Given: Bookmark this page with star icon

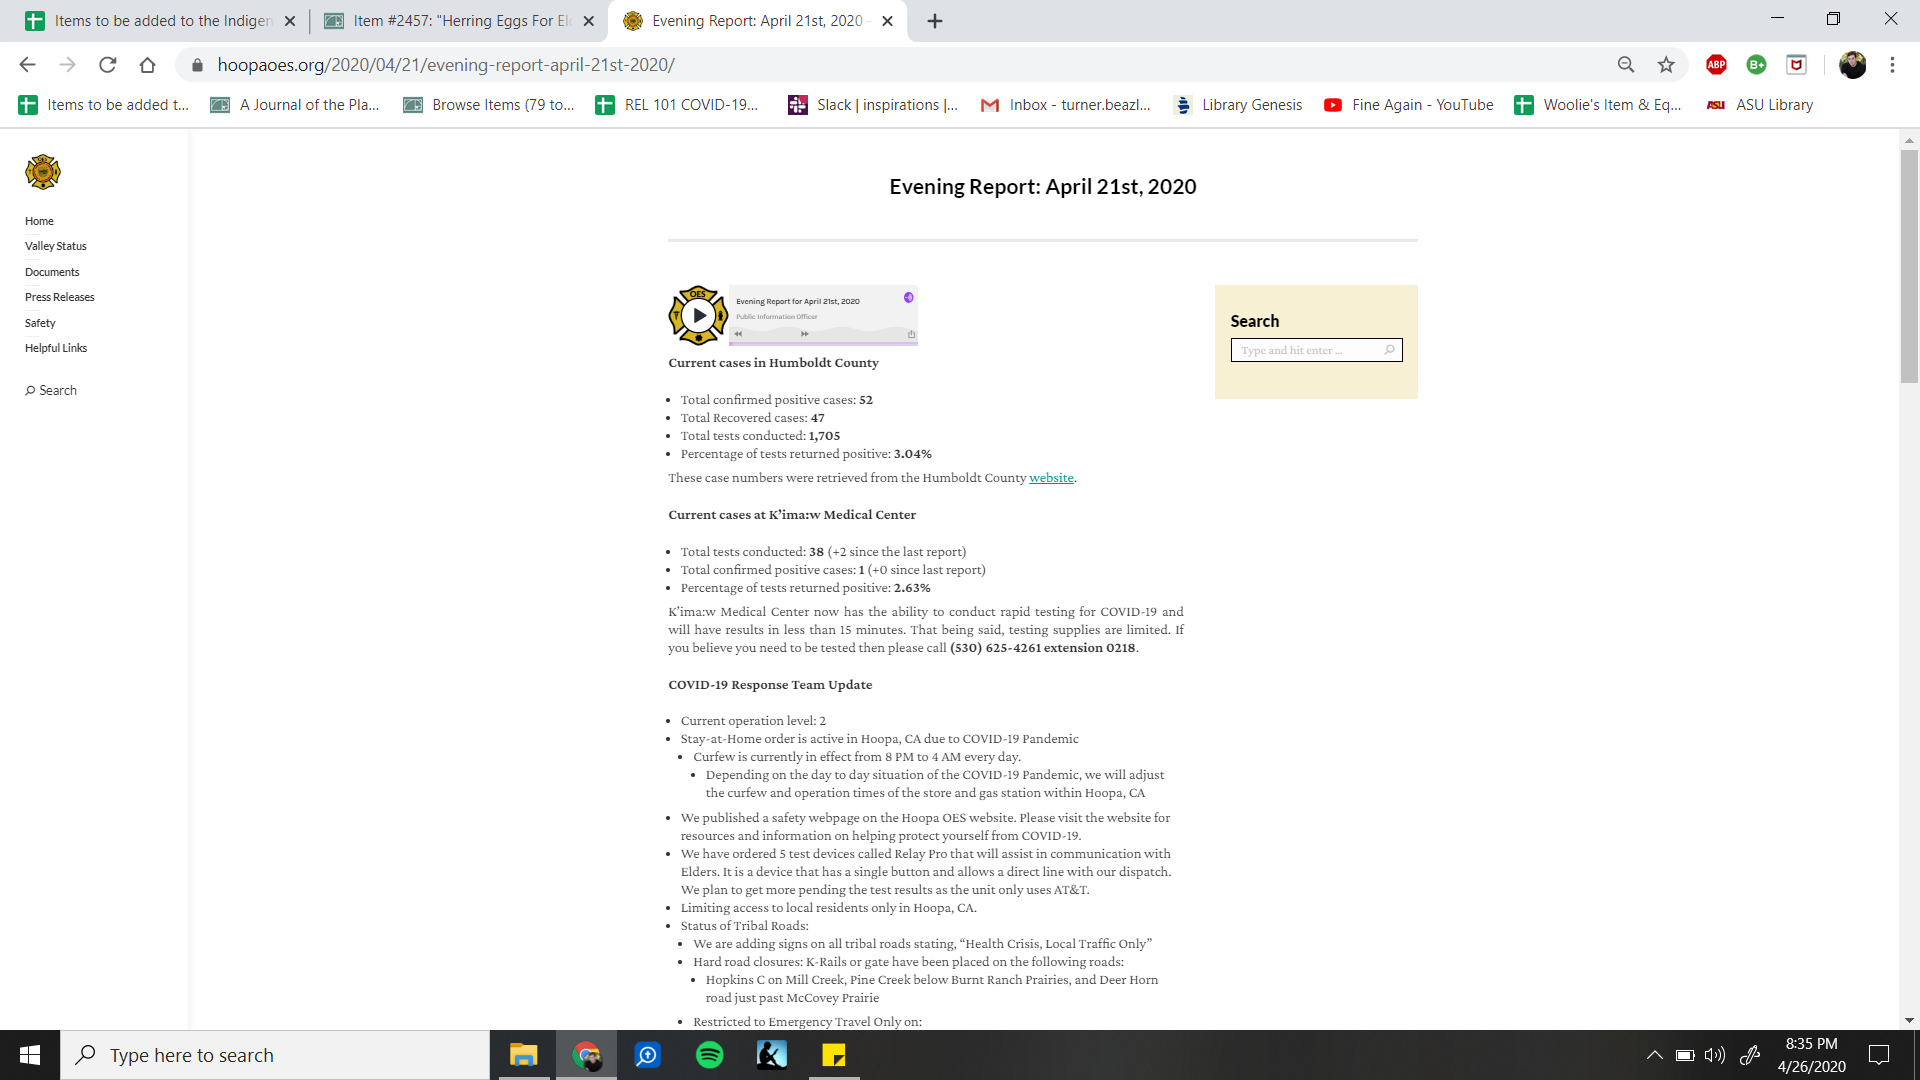Looking at the screenshot, I should (1666, 65).
